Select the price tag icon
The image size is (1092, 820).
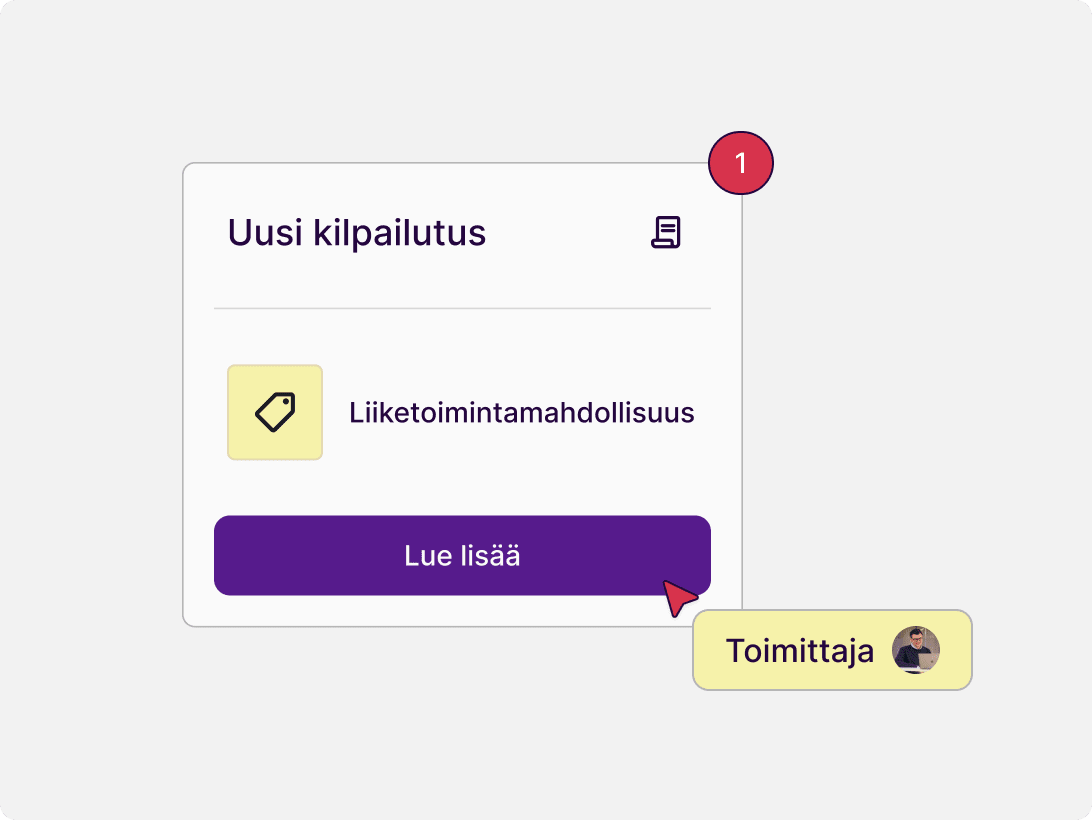(x=275, y=412)
